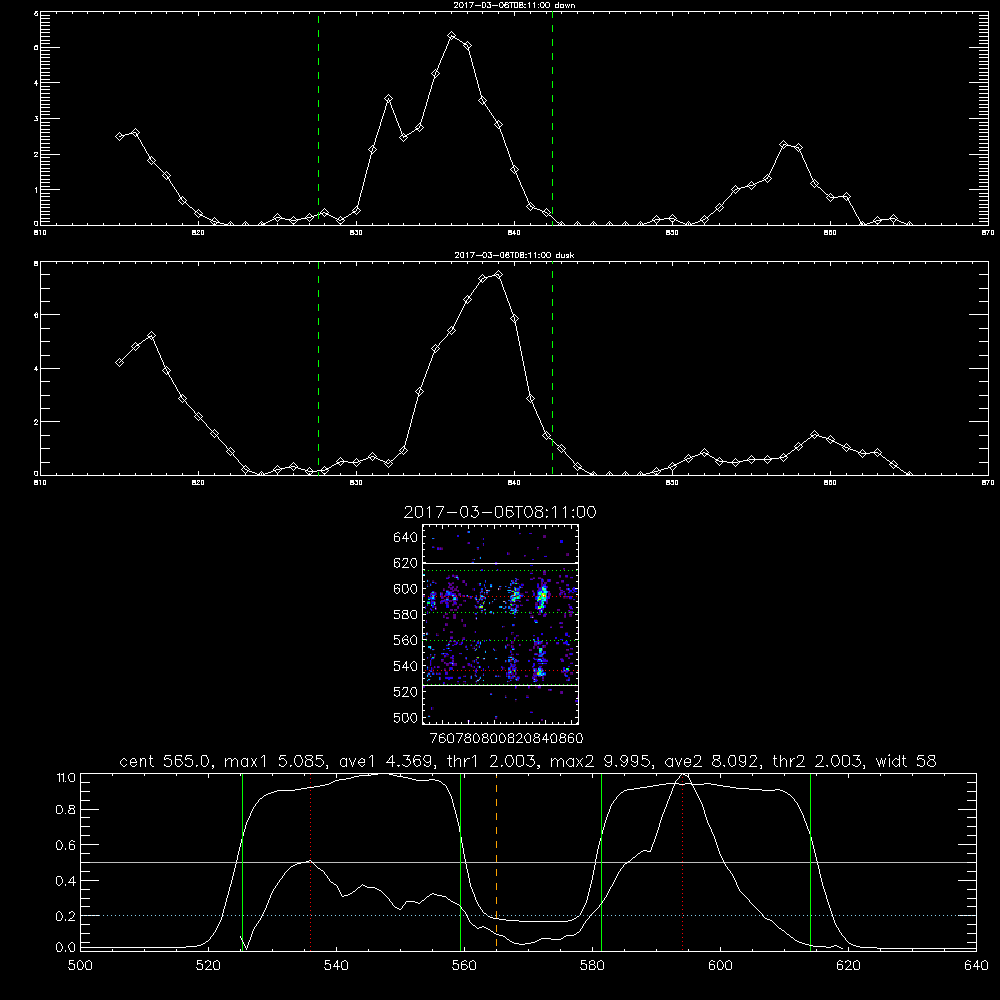Screen dimensions: 1000x1000
Task: Click the first diamond data point in dusk plot
Action: 119,362
